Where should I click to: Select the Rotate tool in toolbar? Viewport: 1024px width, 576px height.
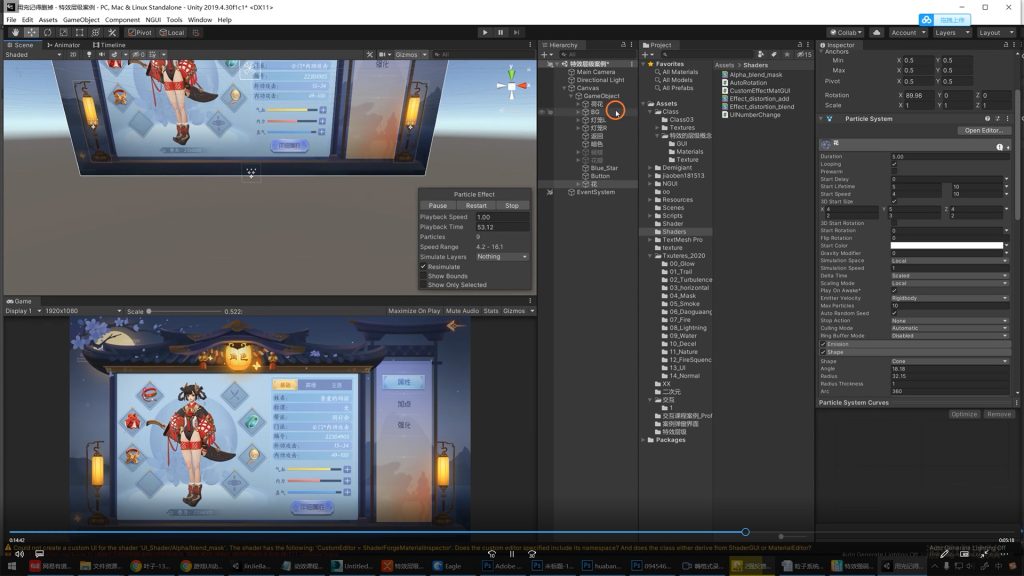(48, 32)
